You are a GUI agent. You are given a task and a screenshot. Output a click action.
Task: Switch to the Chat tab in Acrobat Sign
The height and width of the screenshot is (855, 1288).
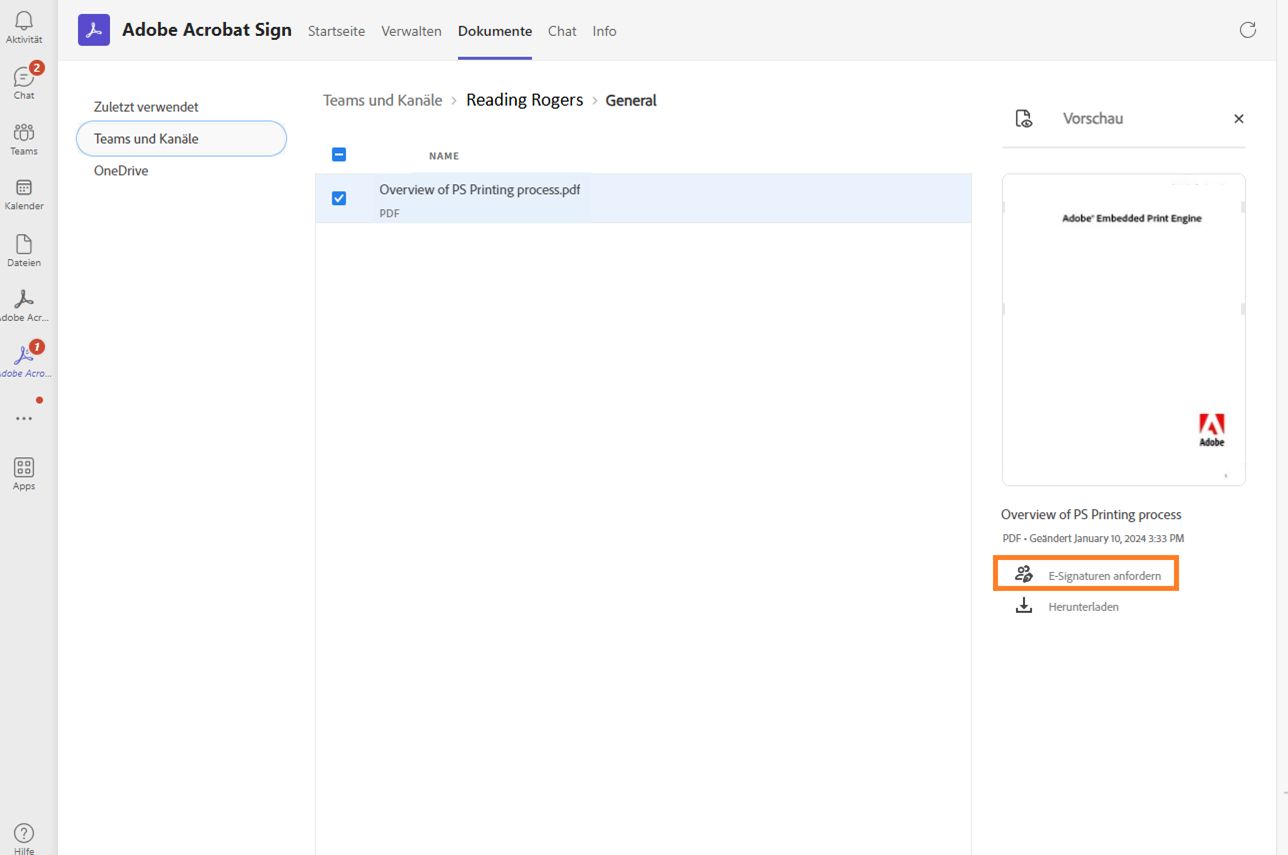pos(562,31)
